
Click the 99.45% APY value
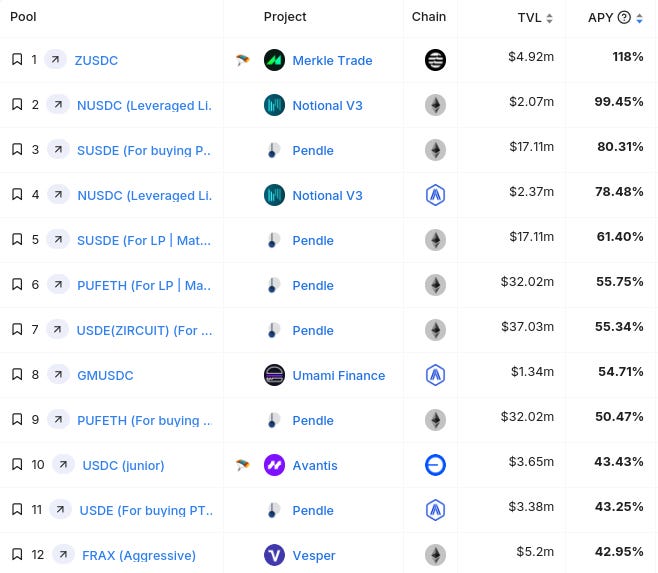coord(619,101)
